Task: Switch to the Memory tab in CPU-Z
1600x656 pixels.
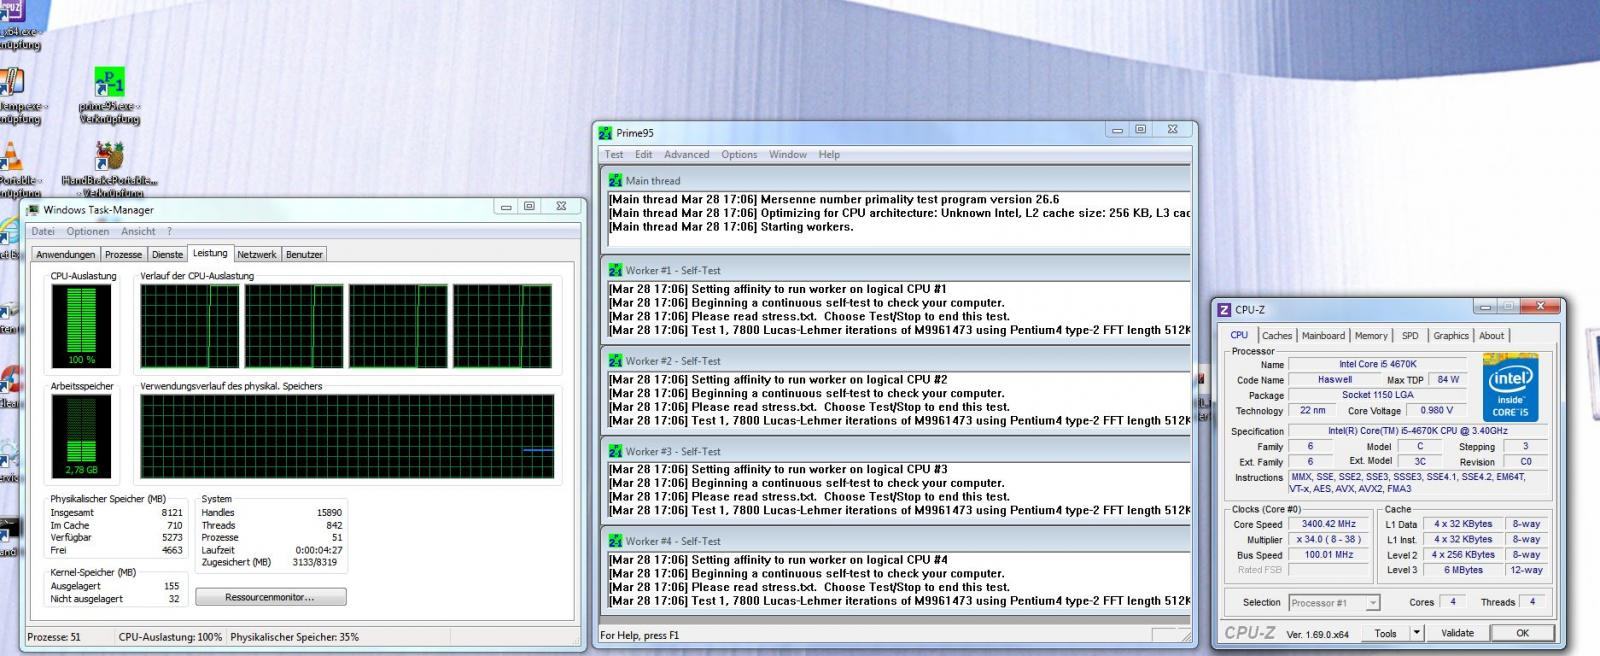Action: point(1371,336)
